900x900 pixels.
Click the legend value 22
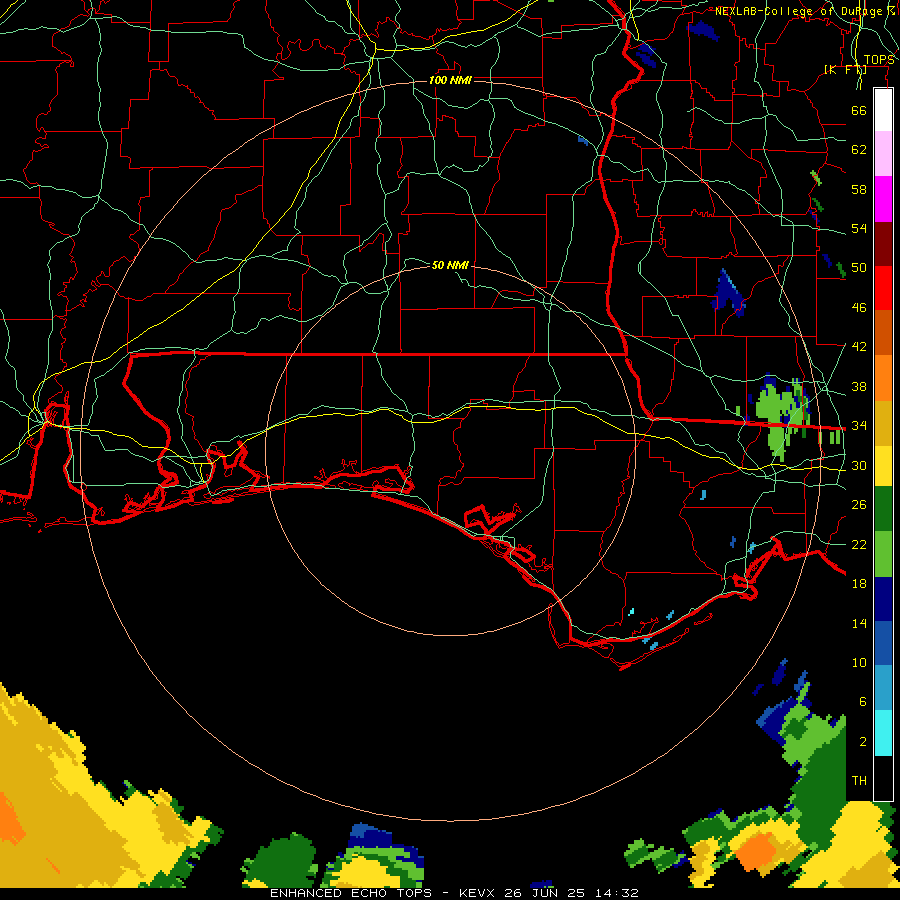tap(859, 544)
